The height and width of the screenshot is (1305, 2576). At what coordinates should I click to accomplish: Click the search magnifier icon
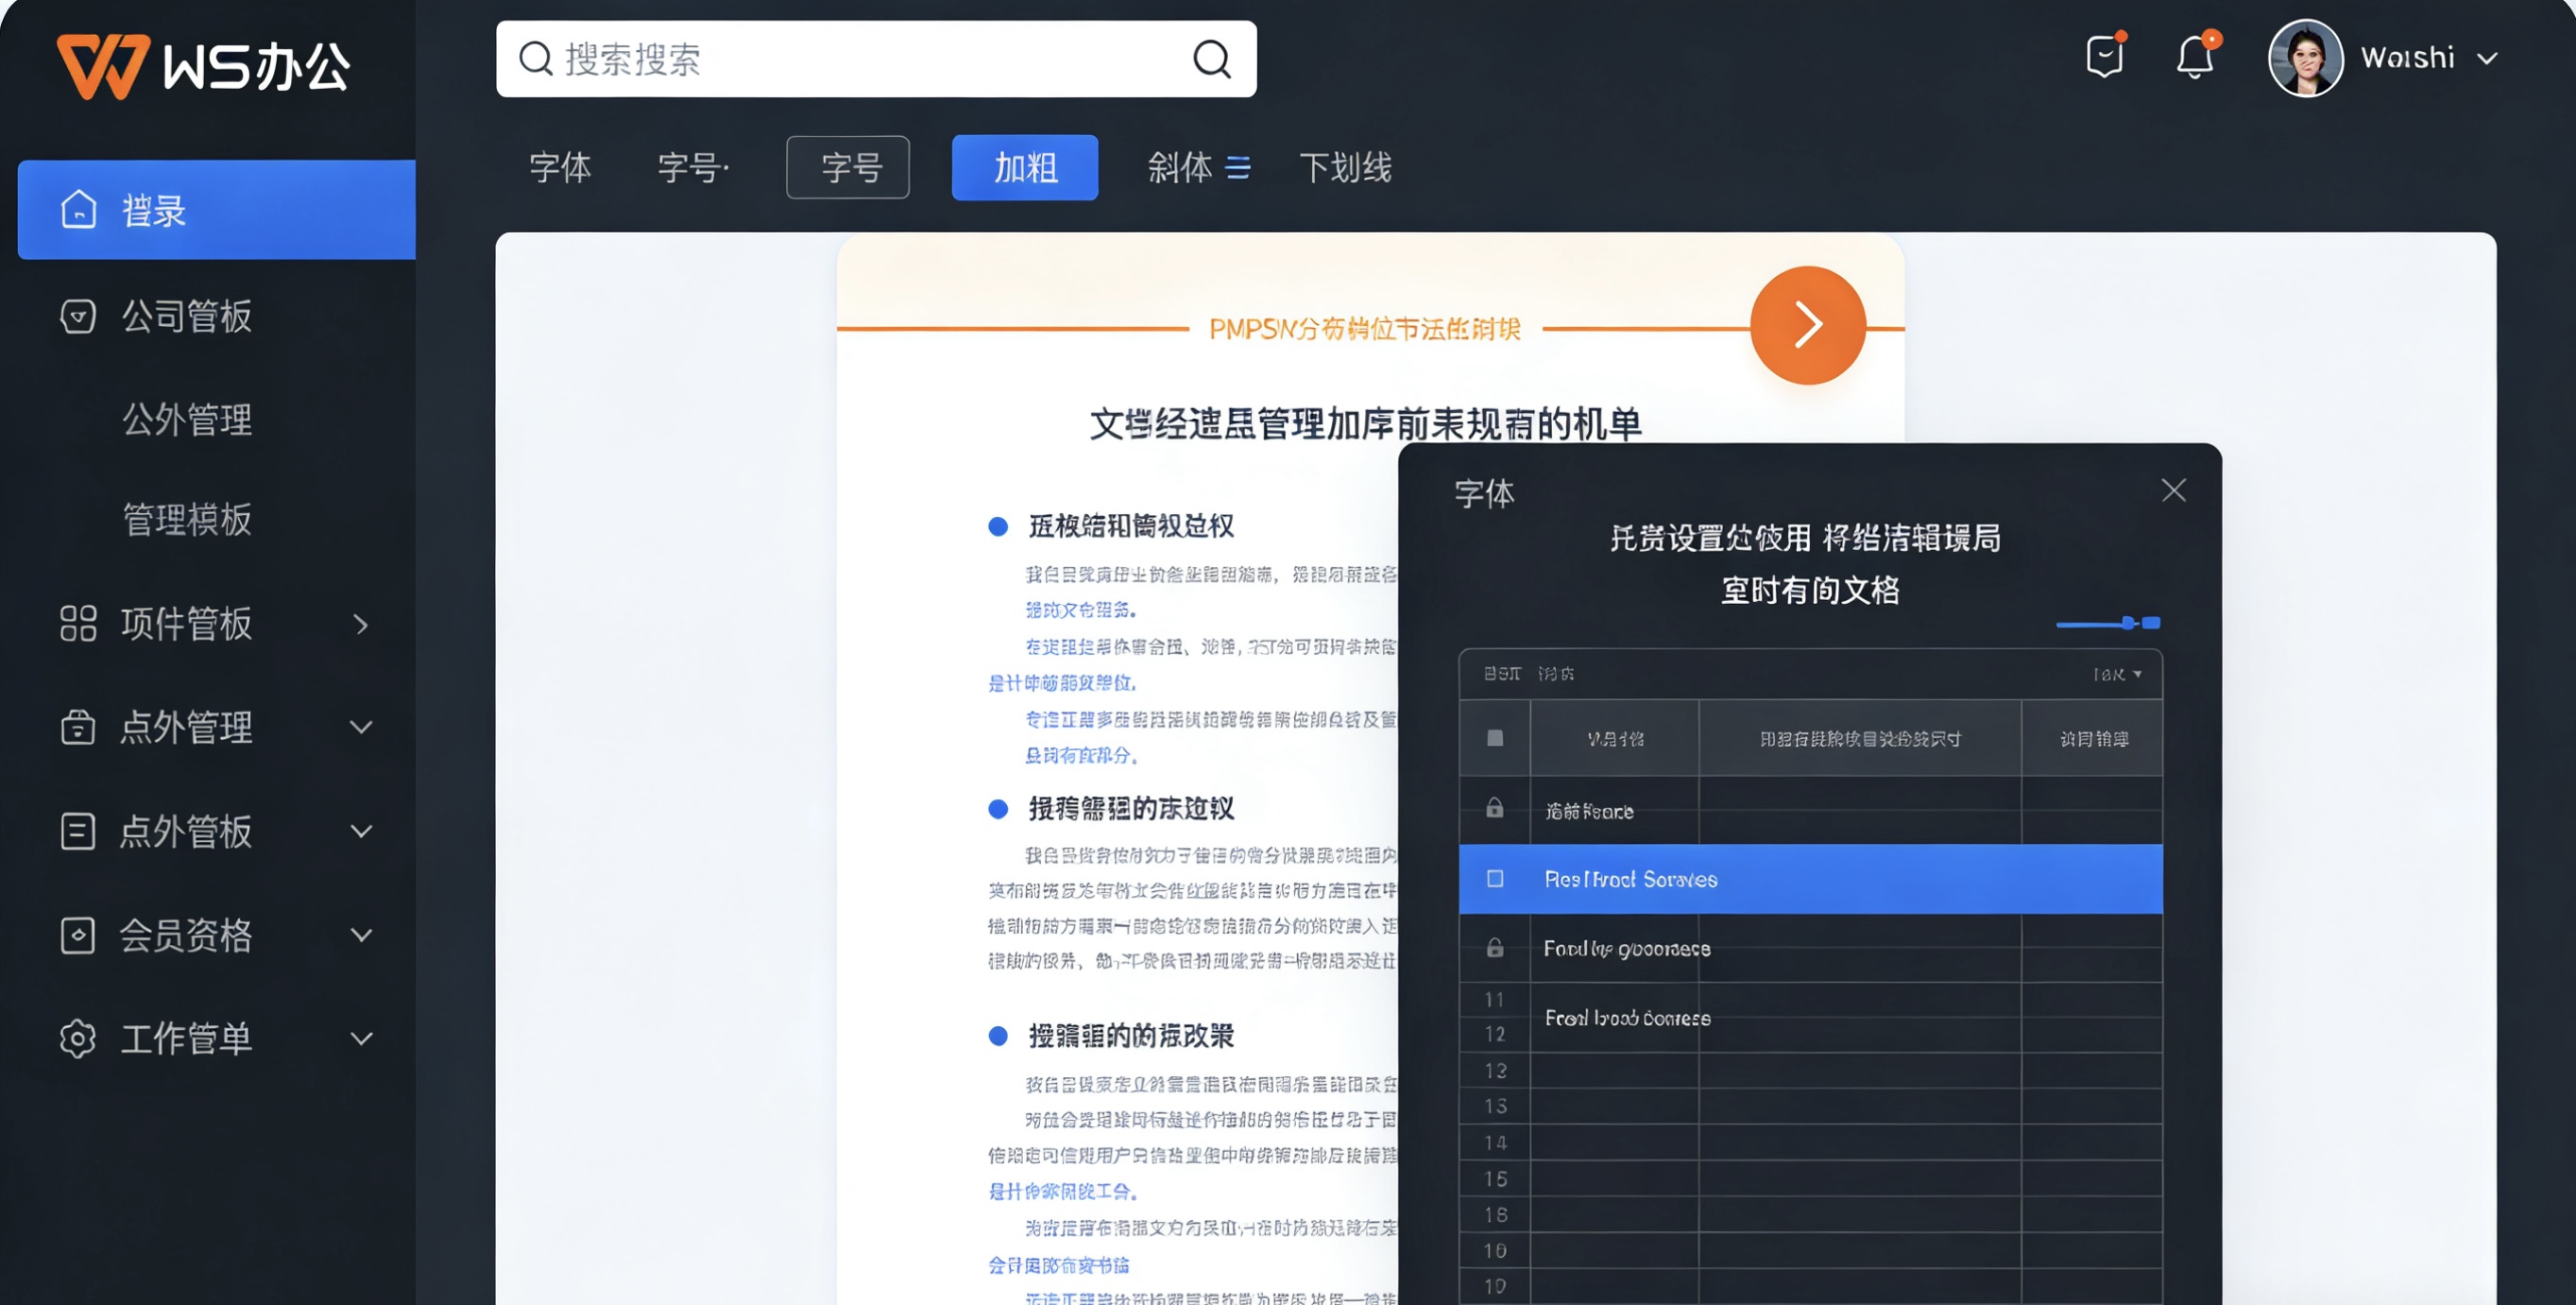[1212, 58]
